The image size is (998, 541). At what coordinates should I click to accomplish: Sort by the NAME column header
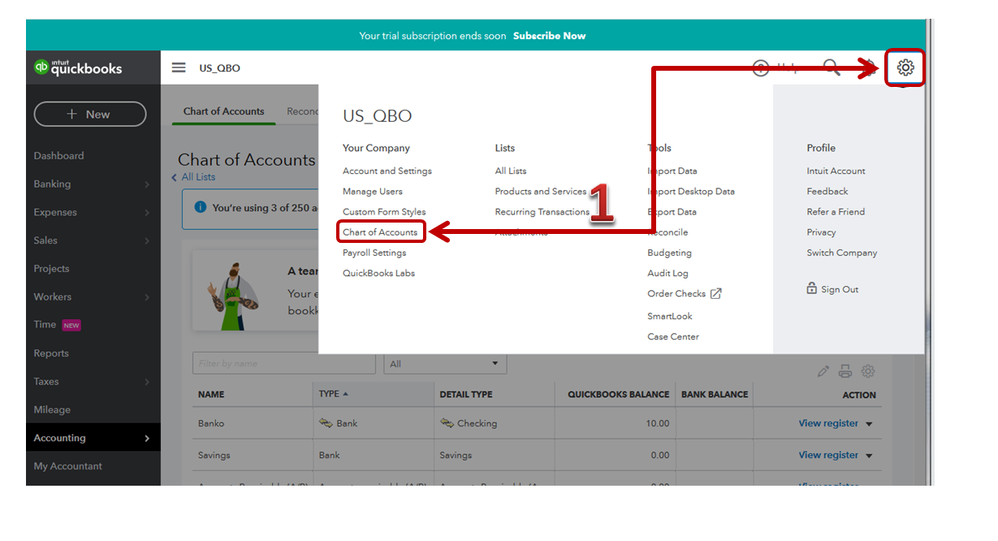point(211,394)
